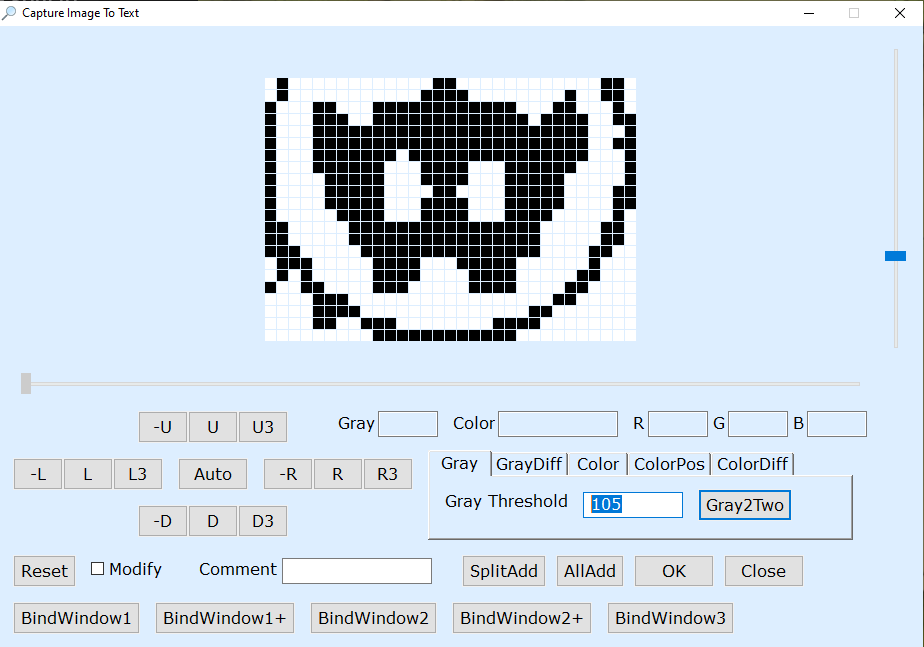This screenshot has height=647, width=924.
Task: Click the U crop button
Action: (213, 427)
